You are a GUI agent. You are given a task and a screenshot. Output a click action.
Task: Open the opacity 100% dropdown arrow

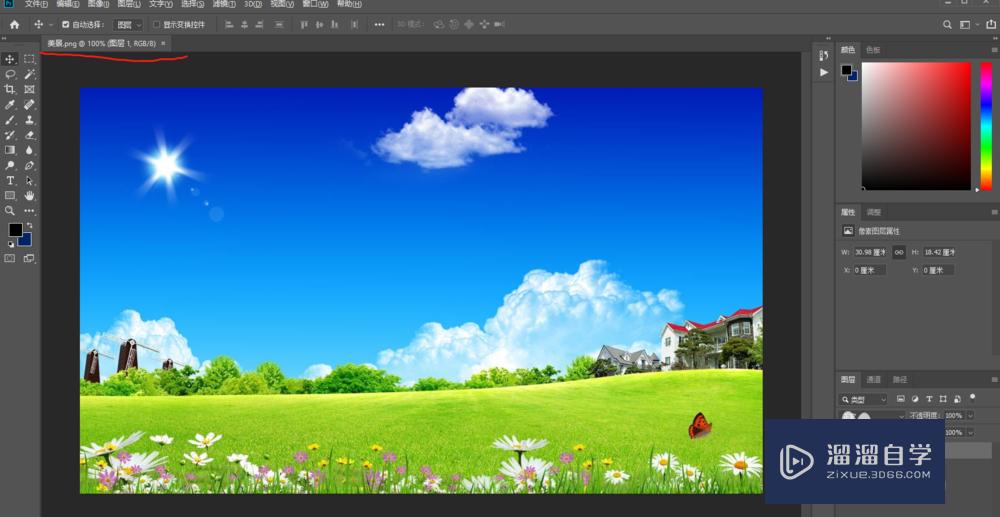[x=971, y=416]
